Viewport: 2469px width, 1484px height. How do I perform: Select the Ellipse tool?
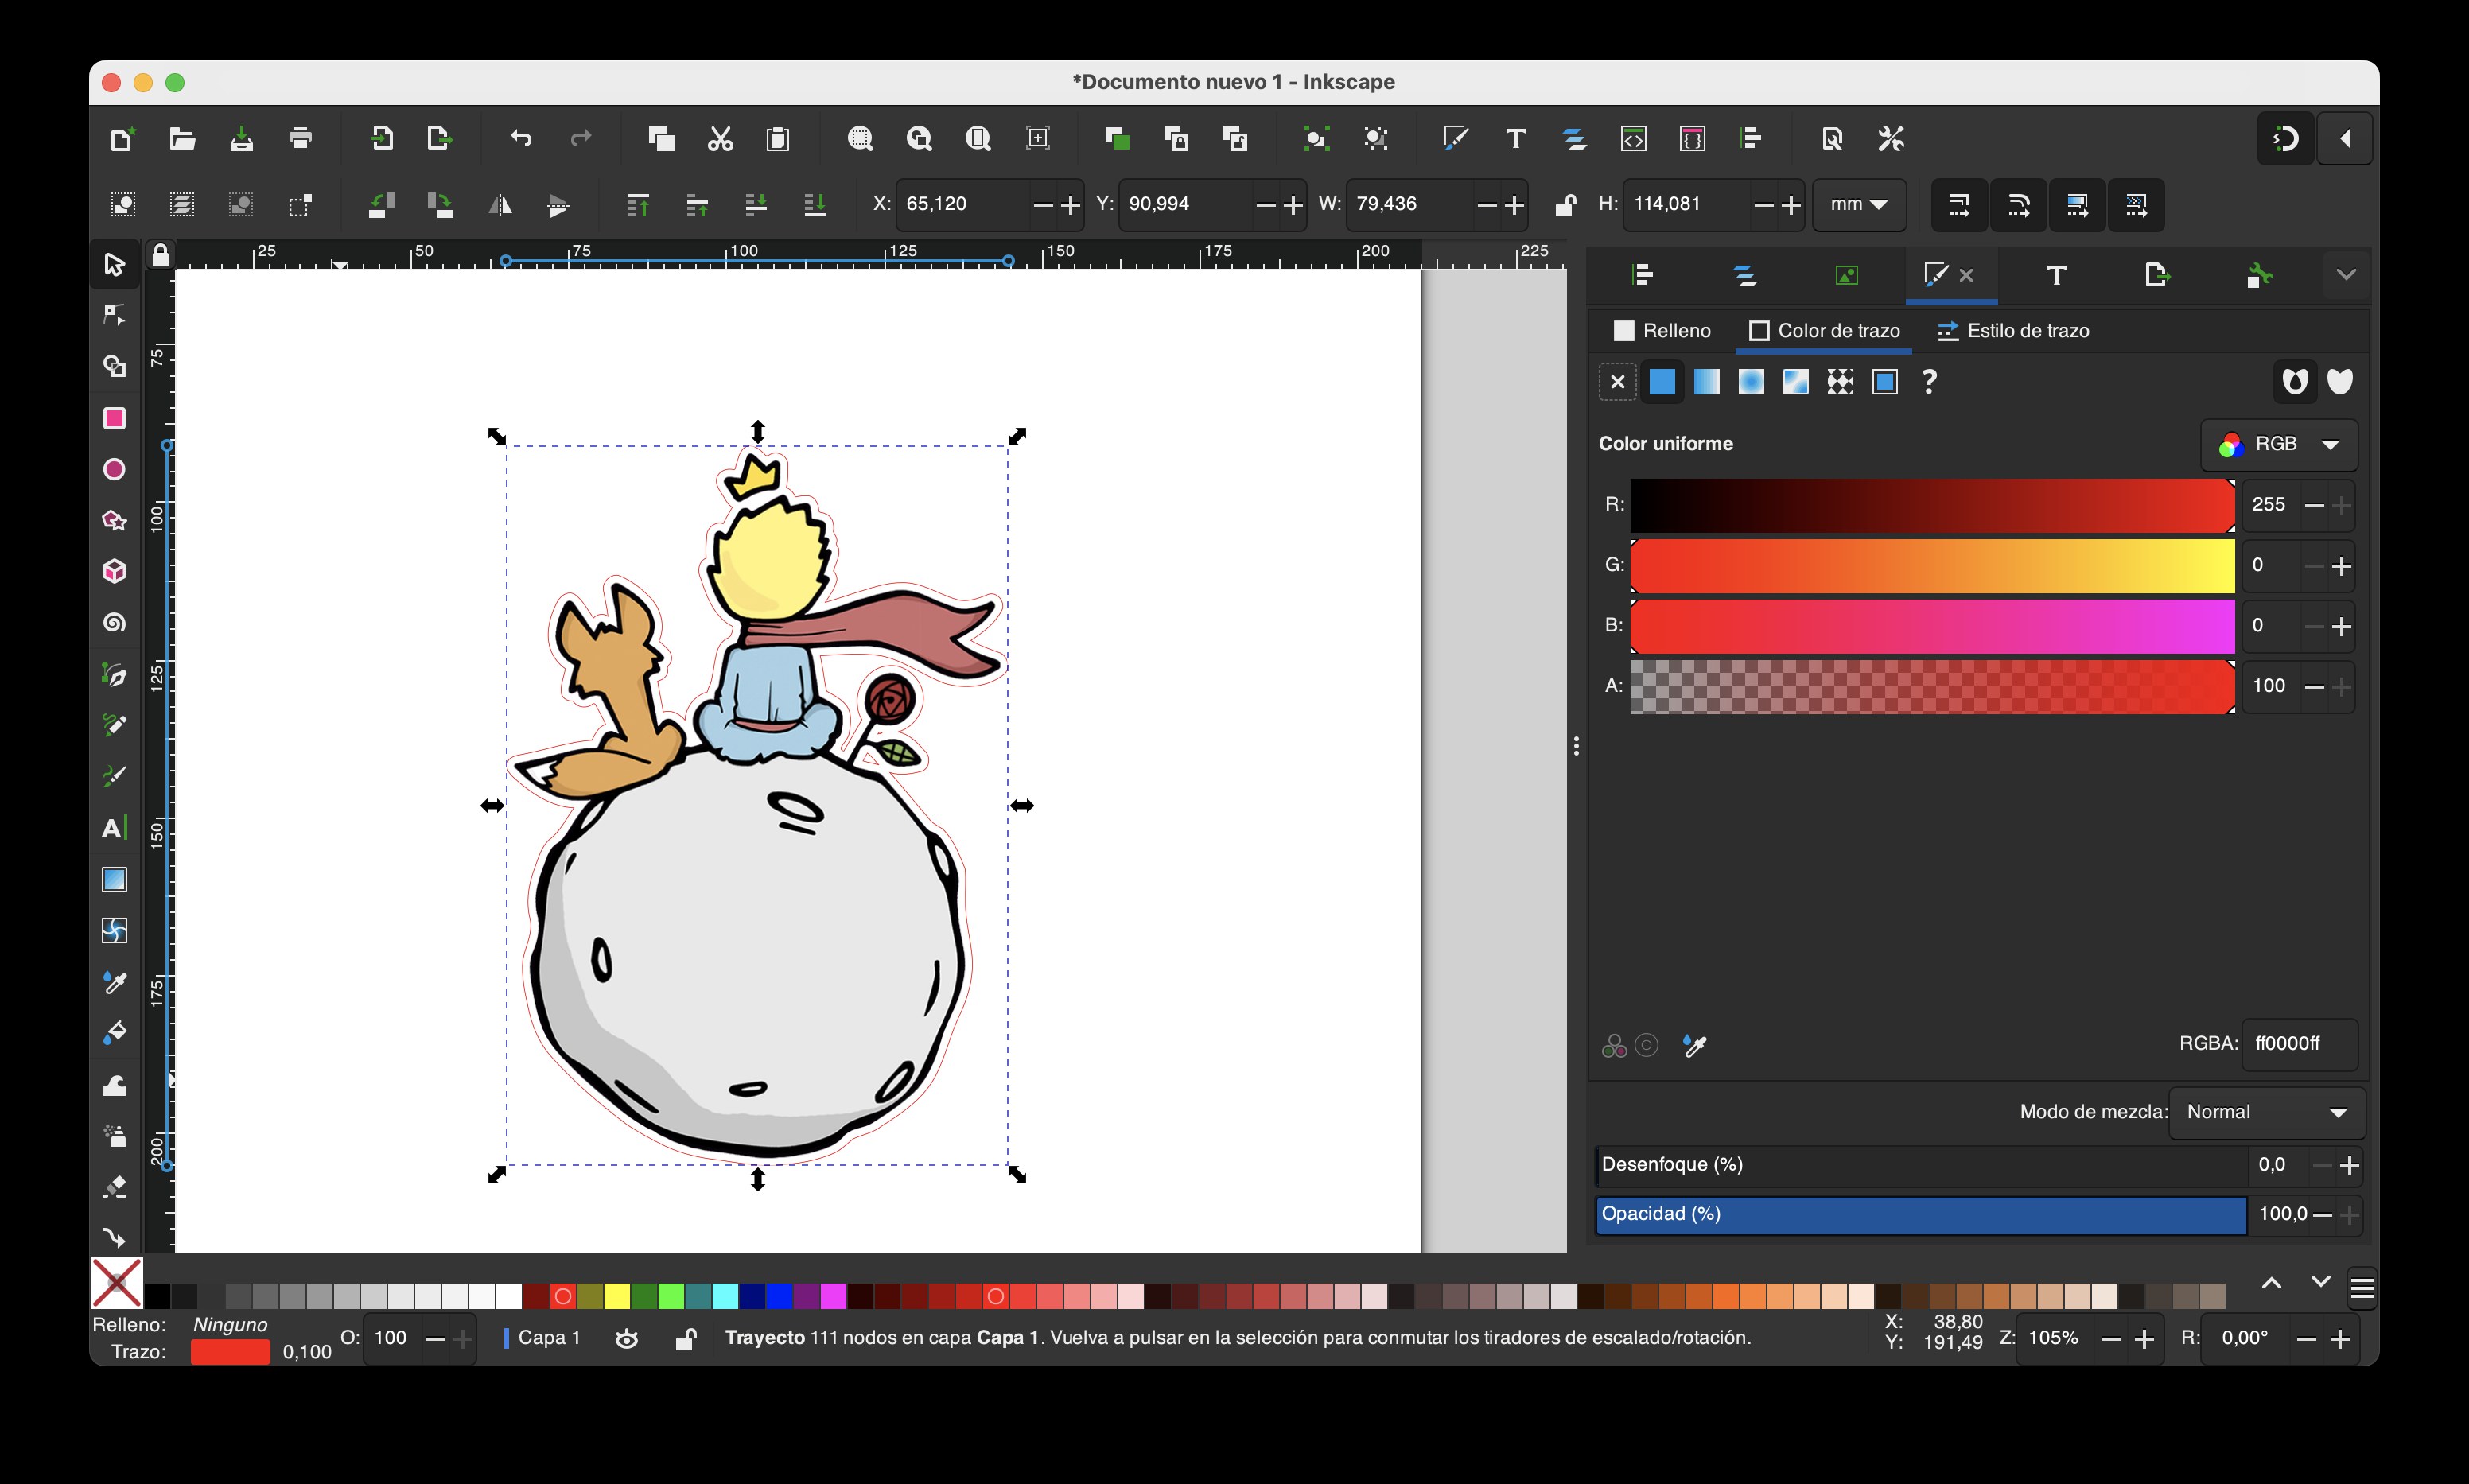(114, 470)
